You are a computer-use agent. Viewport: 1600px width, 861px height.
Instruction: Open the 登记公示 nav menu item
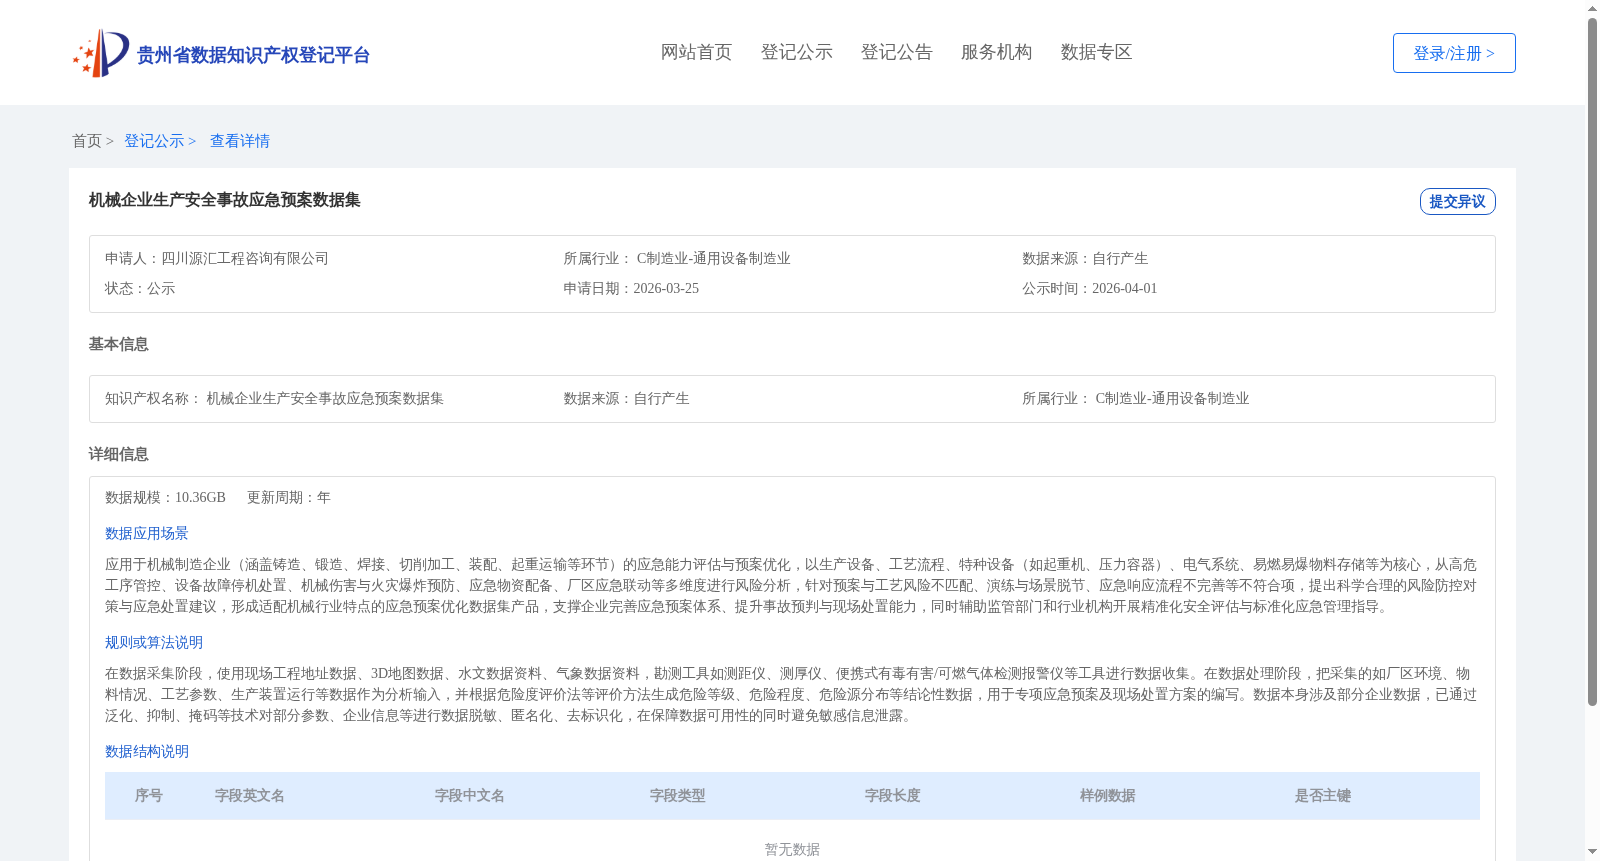point(796,52)
